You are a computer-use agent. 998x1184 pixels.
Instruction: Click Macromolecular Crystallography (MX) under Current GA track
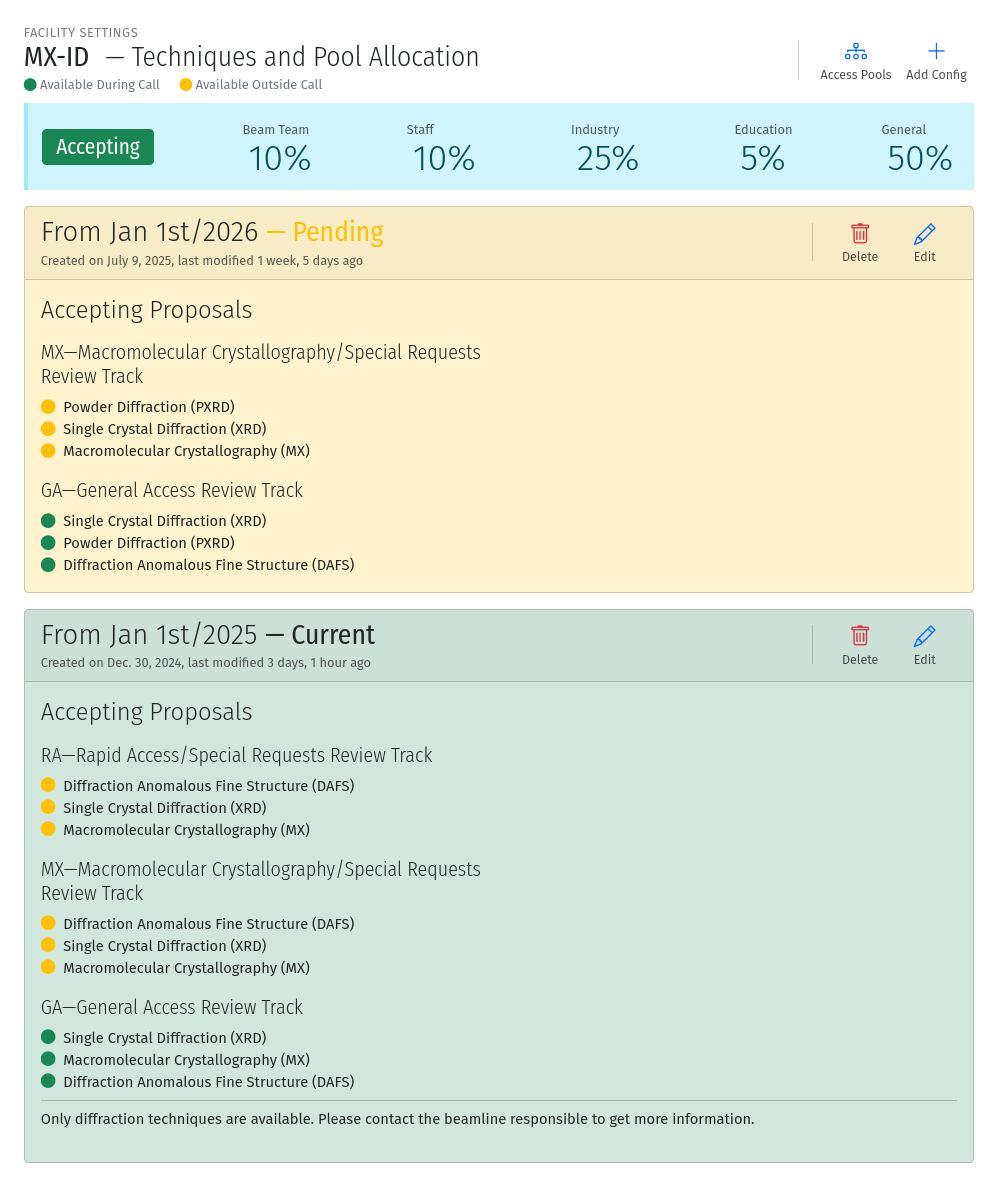186,1060
